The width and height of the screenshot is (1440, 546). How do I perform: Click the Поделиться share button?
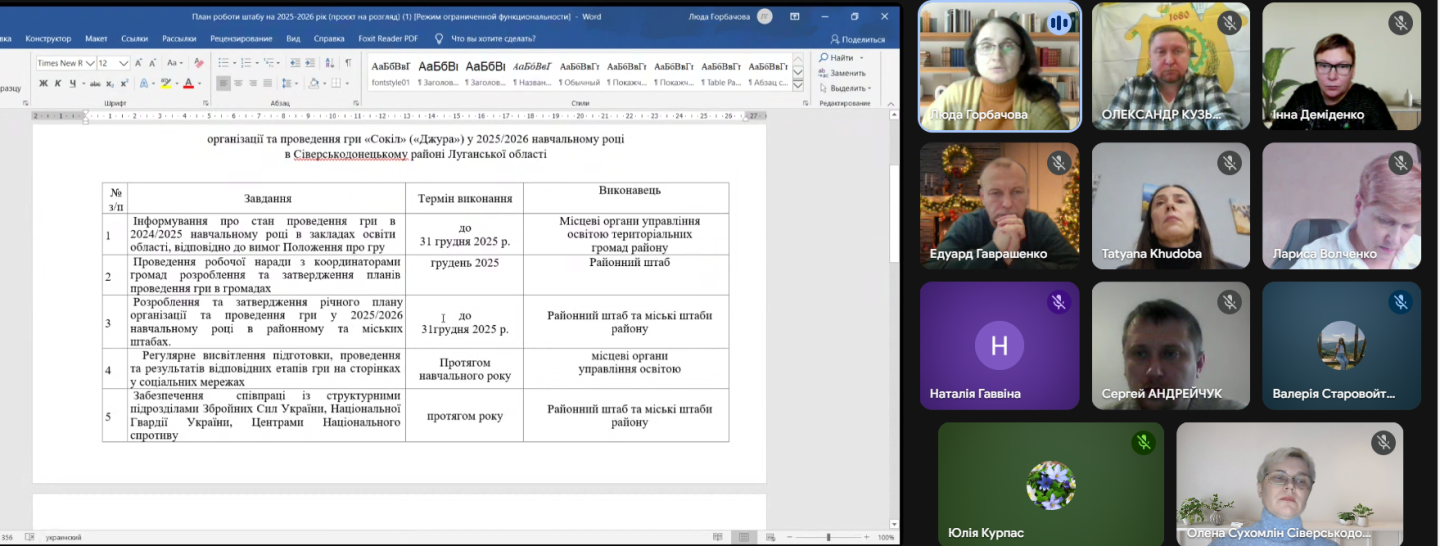click(x=858, y=39)
